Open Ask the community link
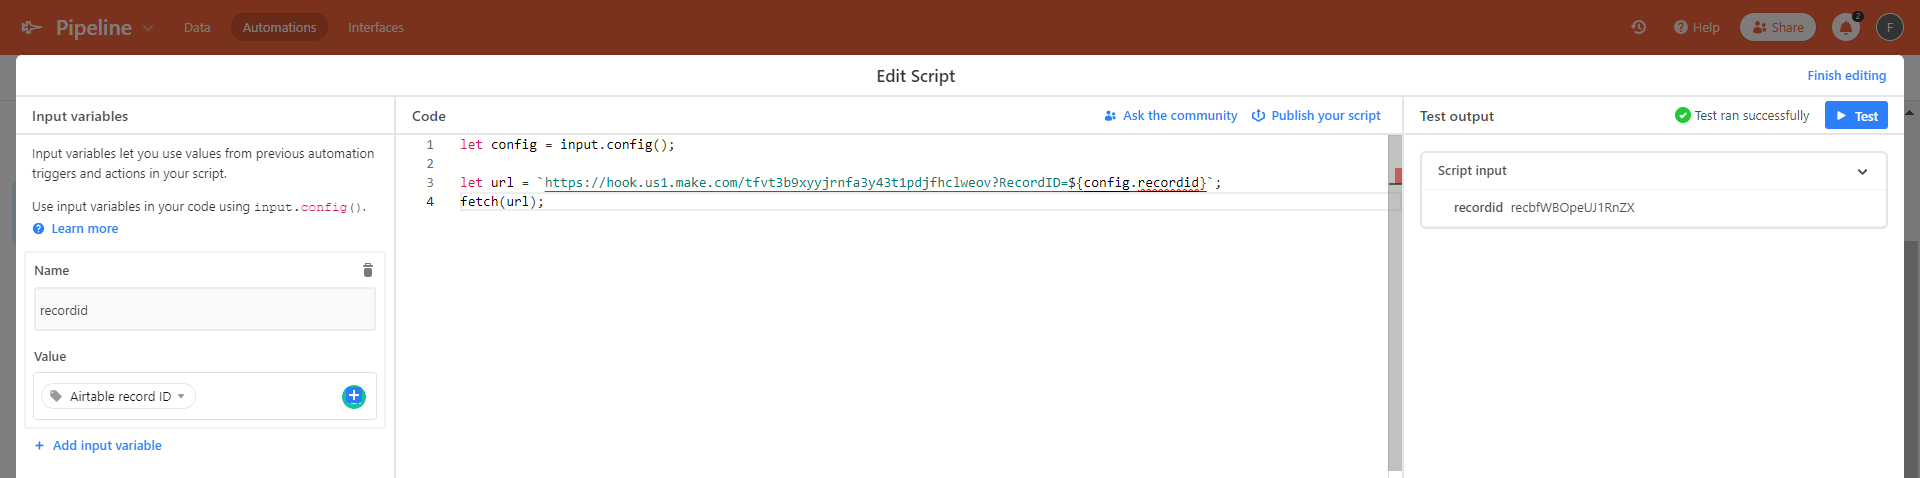The height and width of the screenshot is (478, 1920). coord(1171,116)
